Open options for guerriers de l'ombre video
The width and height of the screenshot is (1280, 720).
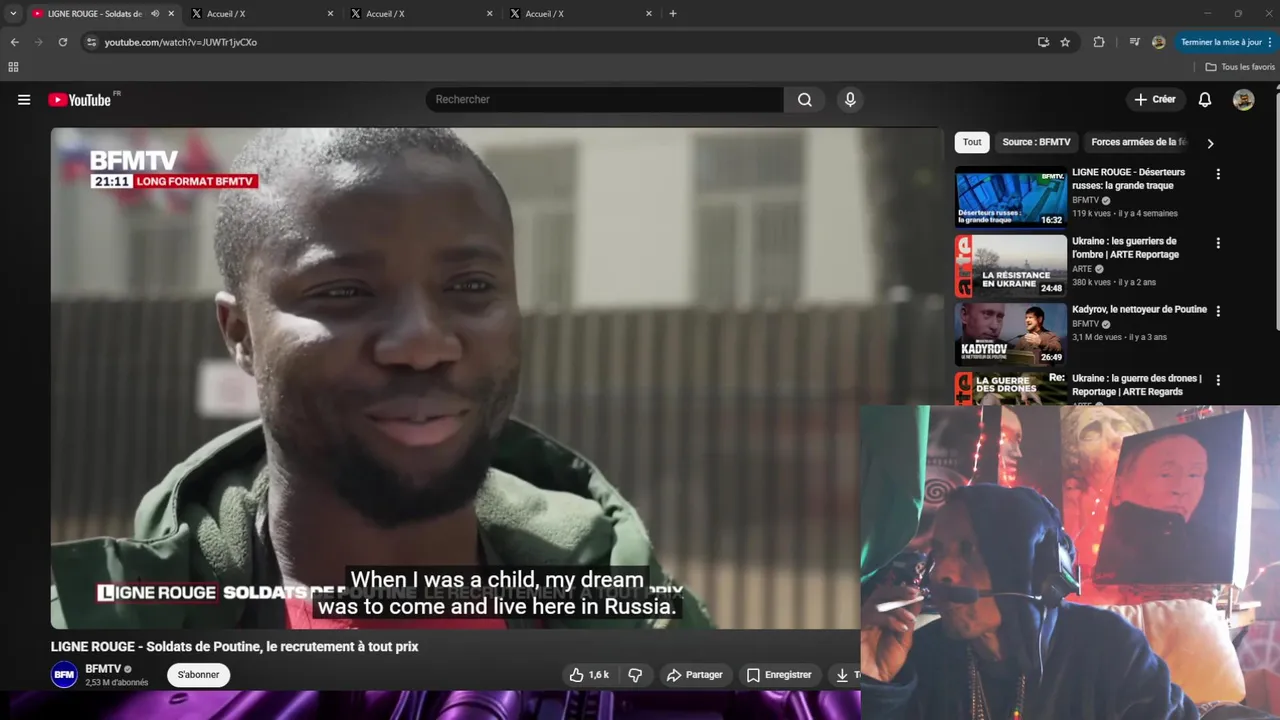[x=1218, y=243]
